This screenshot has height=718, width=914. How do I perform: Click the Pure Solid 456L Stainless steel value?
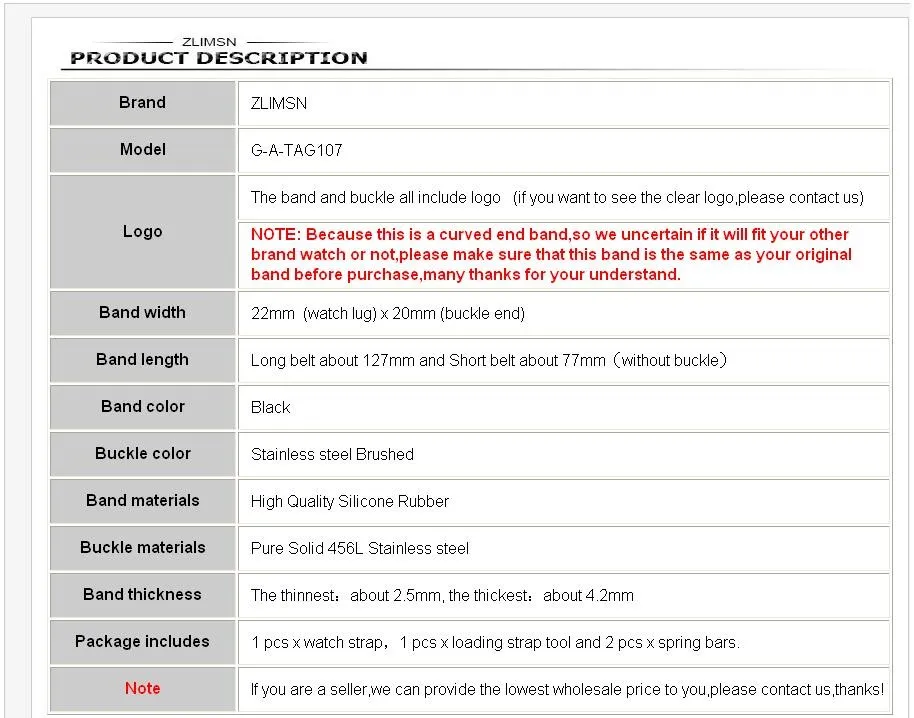tap(360, 548)
